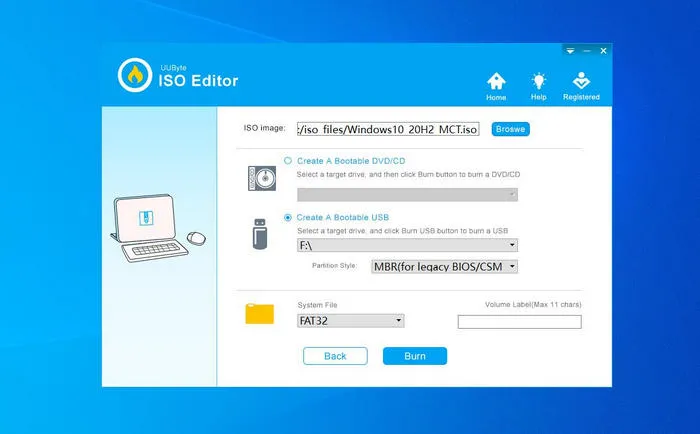
Task: Expand the Partition Style MBR dropdown
Action: (444, 267)
